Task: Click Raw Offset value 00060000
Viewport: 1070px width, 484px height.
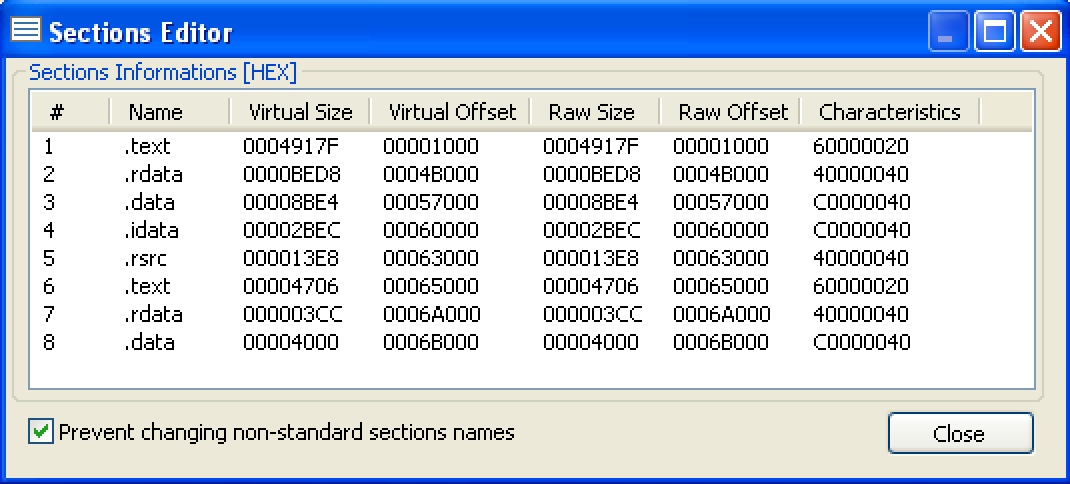Action: click(721, 230)
